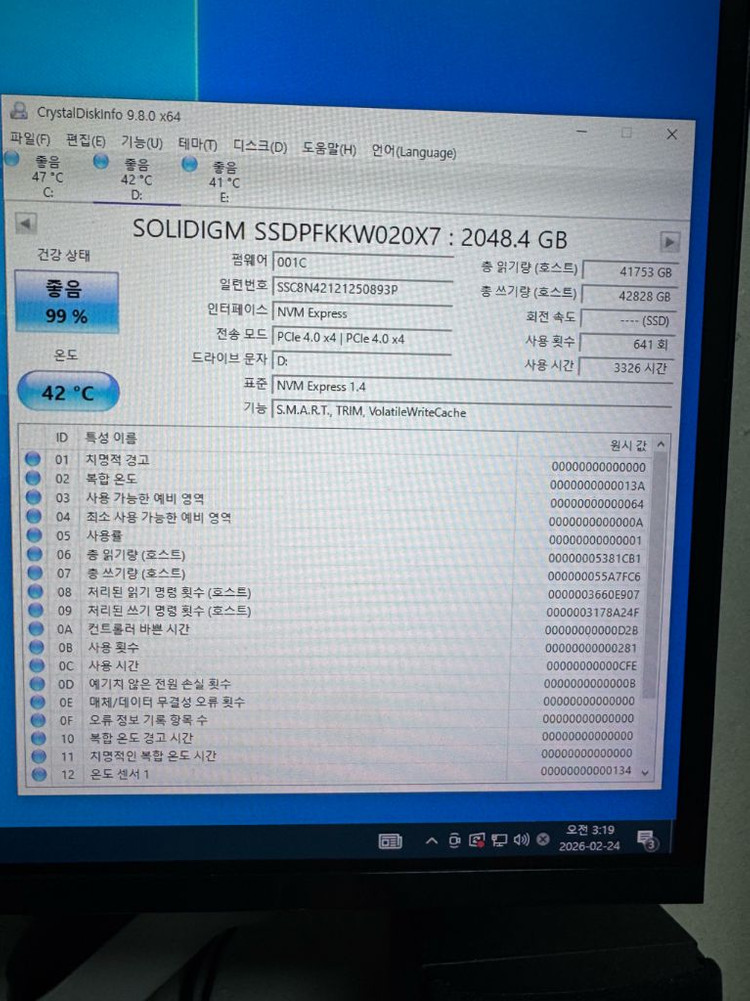Image resolution: width=750 pixels, height=1001 pixels.
Task: Click power on count value 641 회
Action: (x=627, y=344)
